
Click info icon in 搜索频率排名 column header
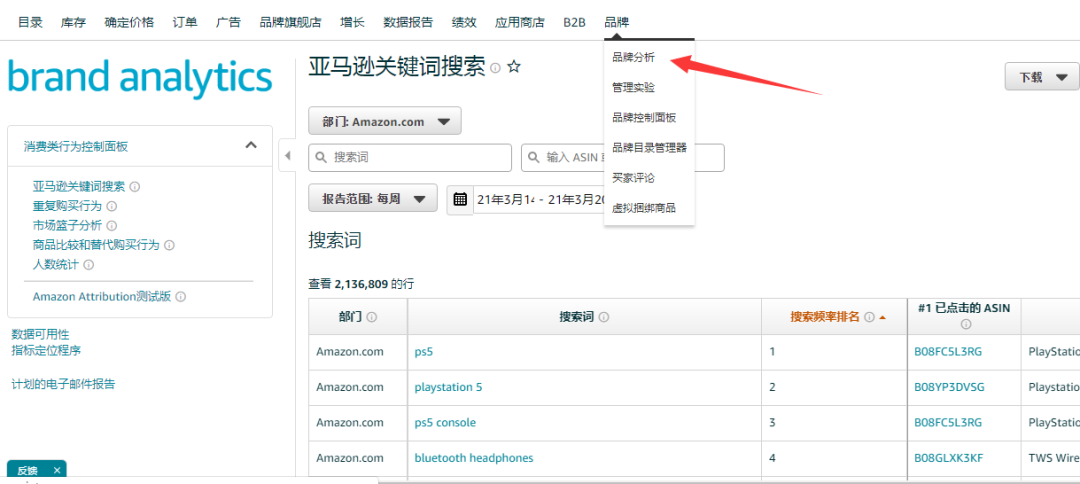tap(869, 317)
